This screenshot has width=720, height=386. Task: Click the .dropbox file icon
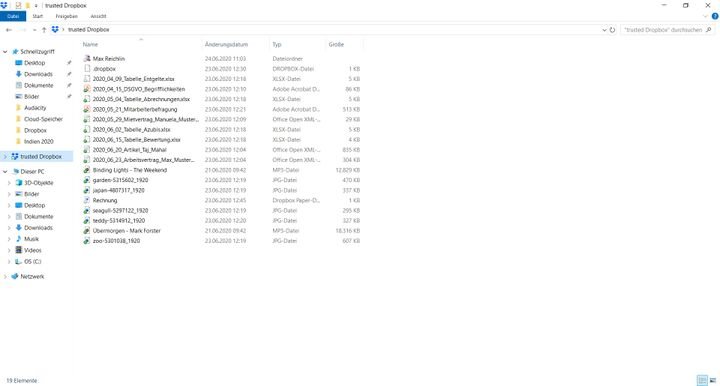[x=87, y=68]
